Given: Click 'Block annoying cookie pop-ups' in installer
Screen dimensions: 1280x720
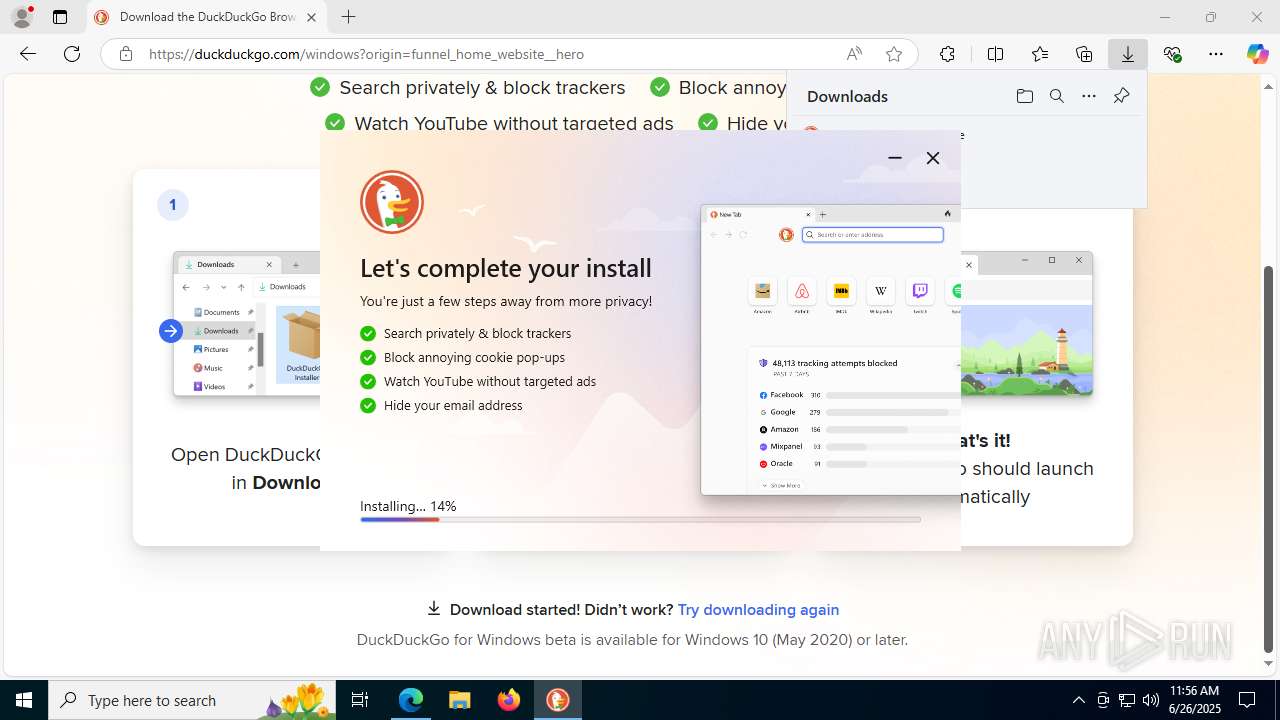Looking at the screenshot, I should (474, 357).
